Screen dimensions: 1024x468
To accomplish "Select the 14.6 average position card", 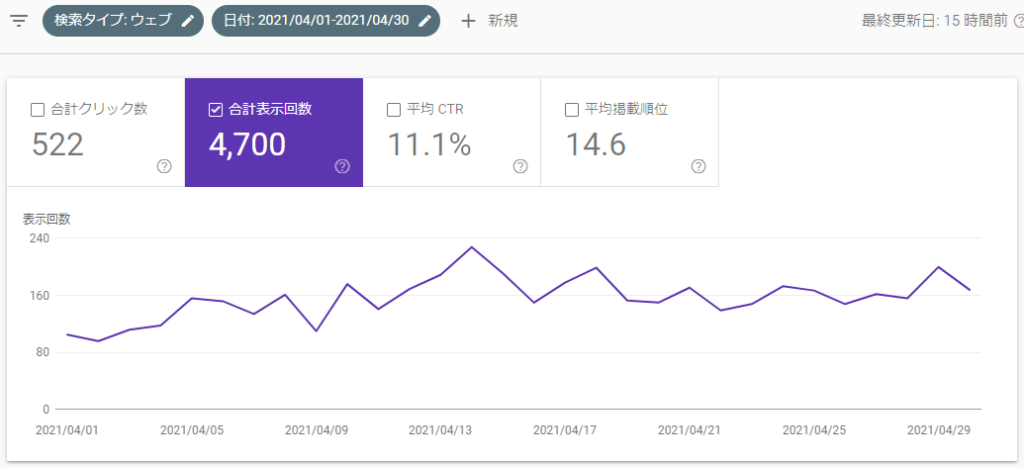I will click(x=629, y=135).
